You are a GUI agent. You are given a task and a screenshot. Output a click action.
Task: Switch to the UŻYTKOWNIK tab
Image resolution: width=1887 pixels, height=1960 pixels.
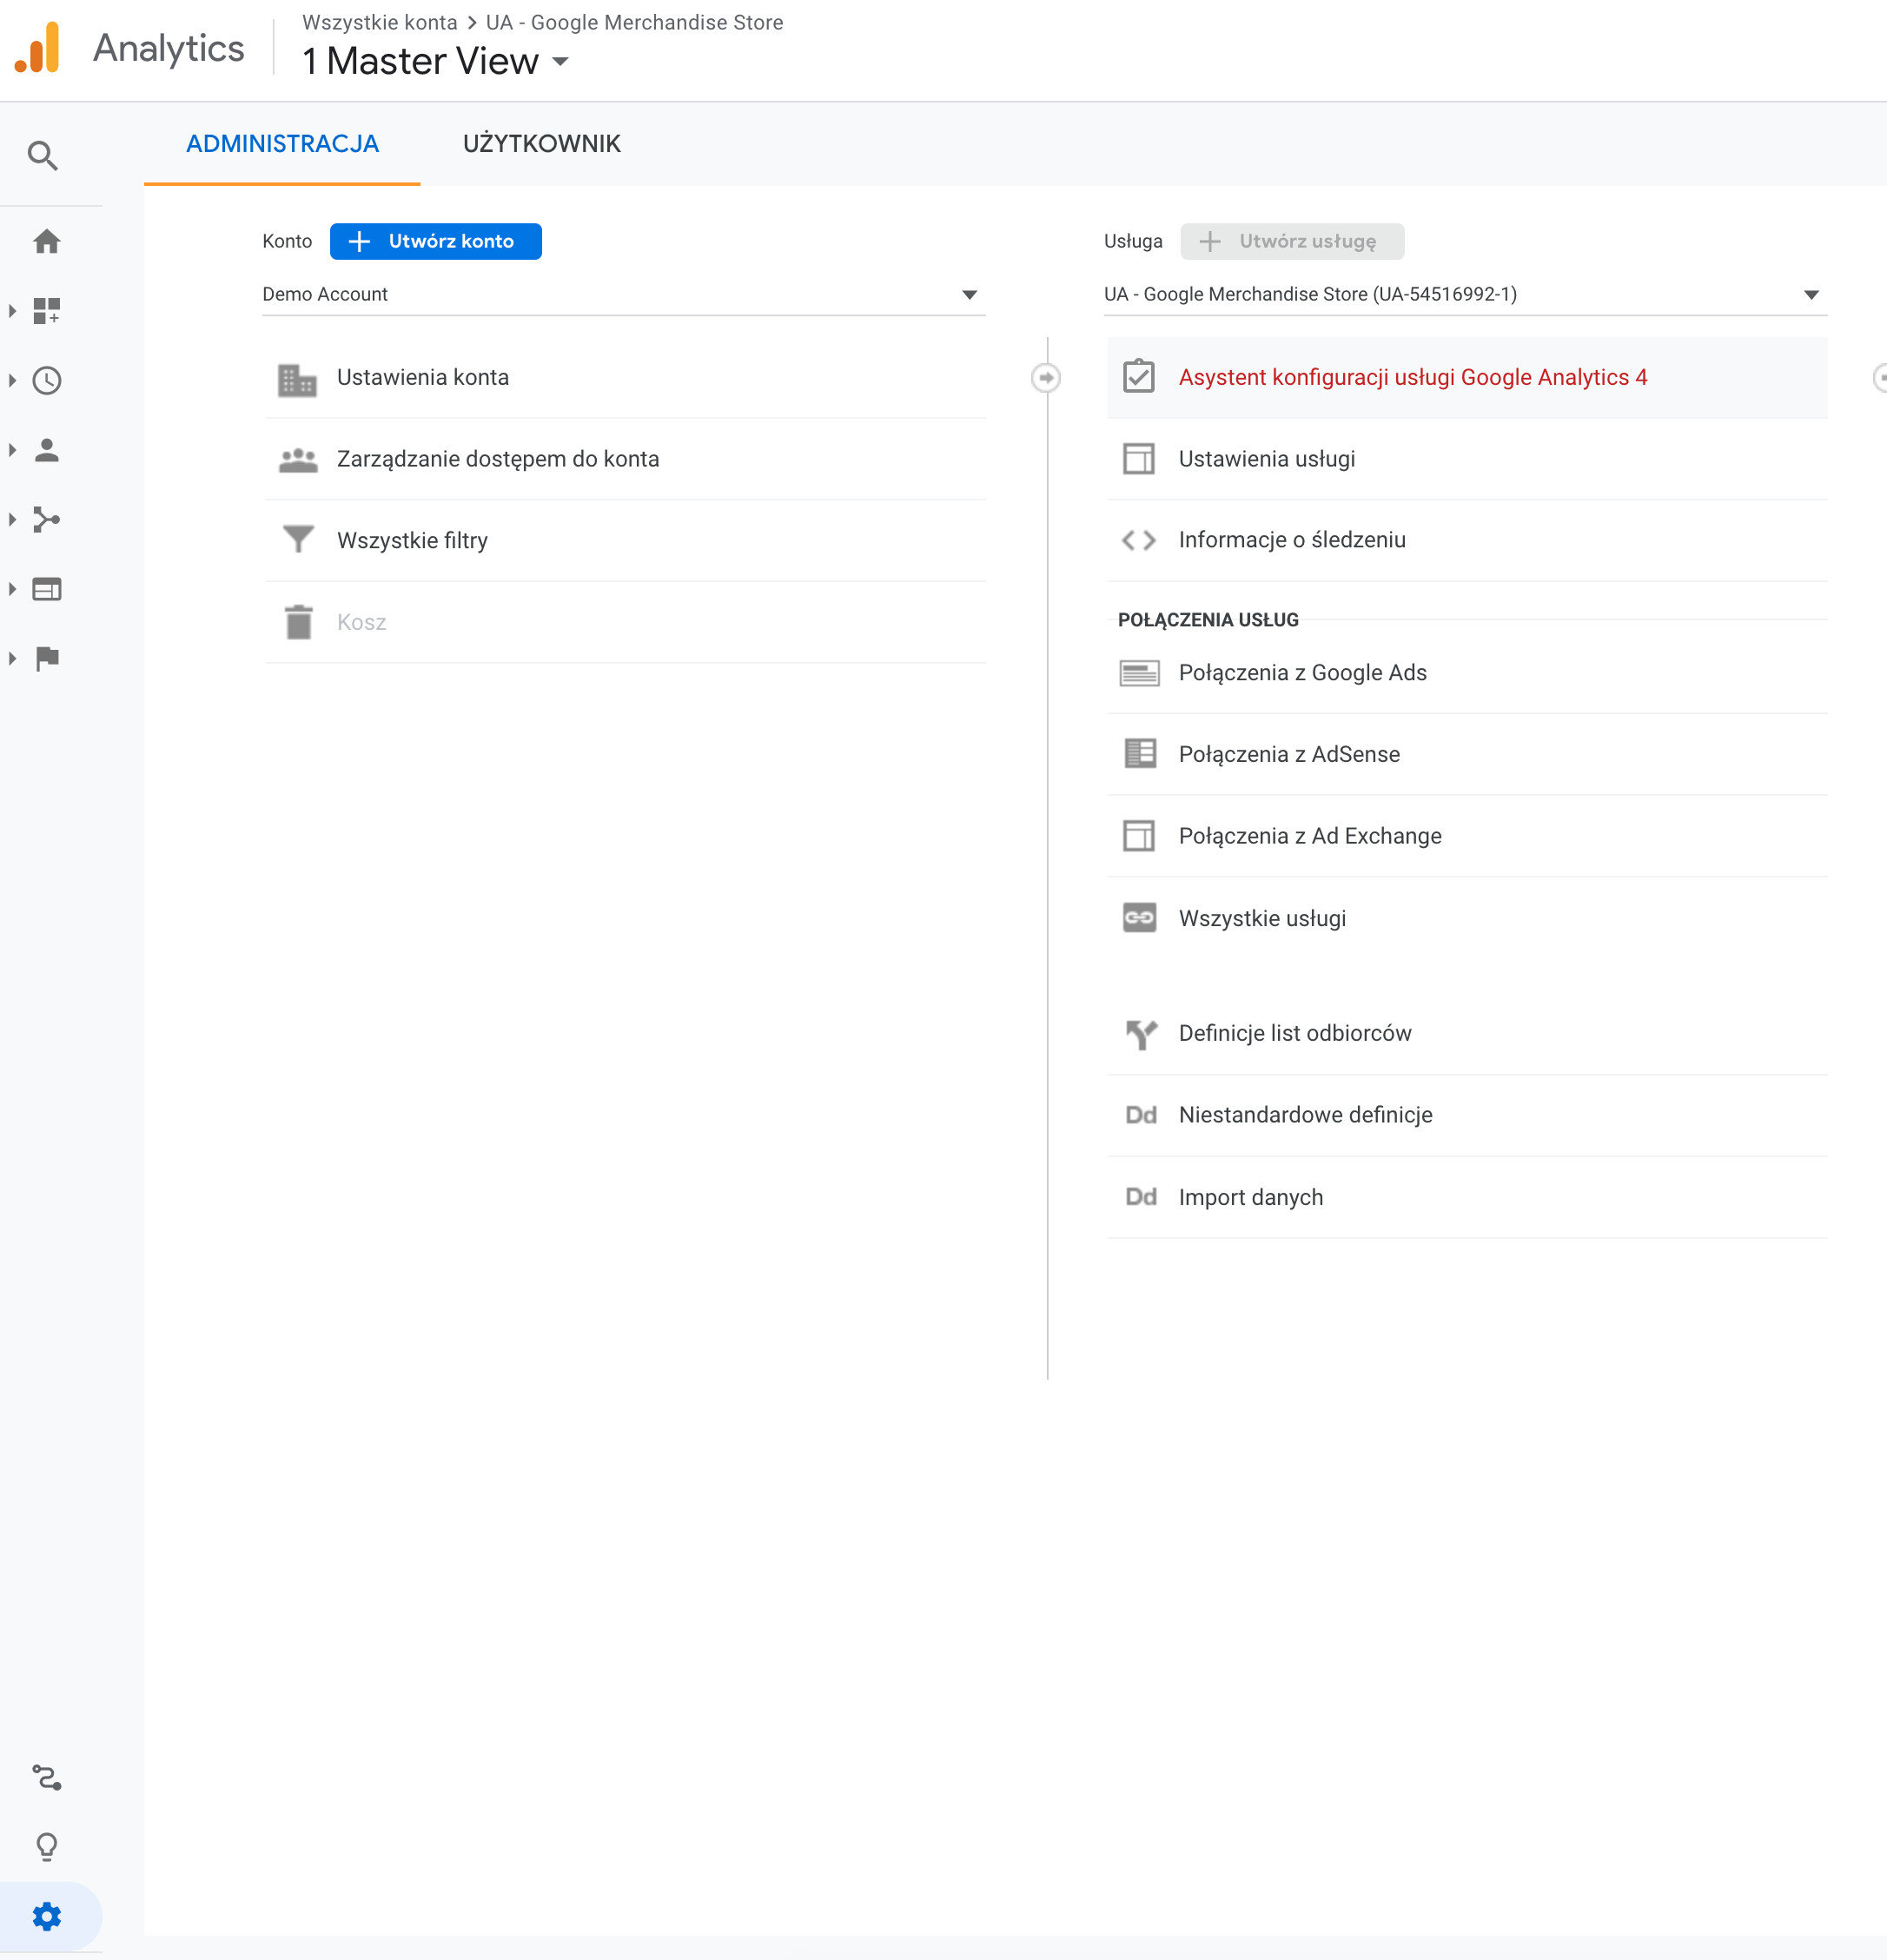[541, 144]
